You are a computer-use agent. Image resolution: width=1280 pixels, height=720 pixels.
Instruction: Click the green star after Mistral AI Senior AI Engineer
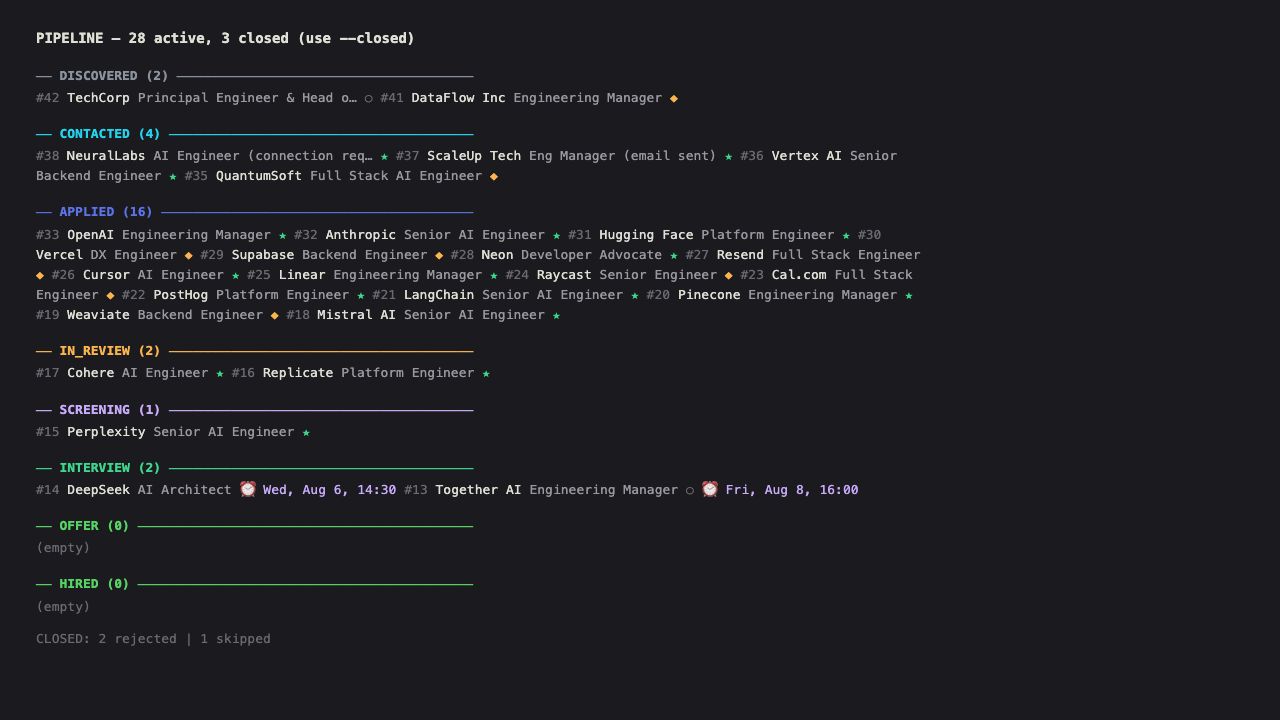(x=557, y=315)
